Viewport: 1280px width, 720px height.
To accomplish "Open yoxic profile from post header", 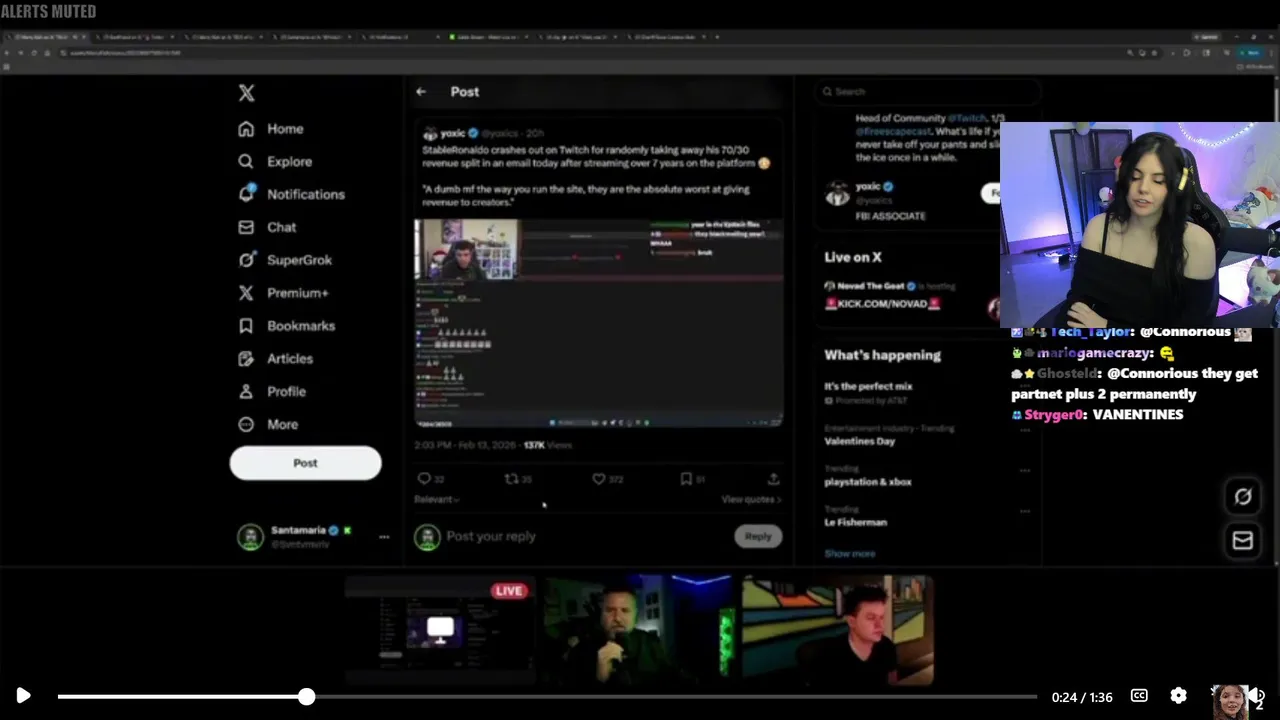I will [453, 133].
